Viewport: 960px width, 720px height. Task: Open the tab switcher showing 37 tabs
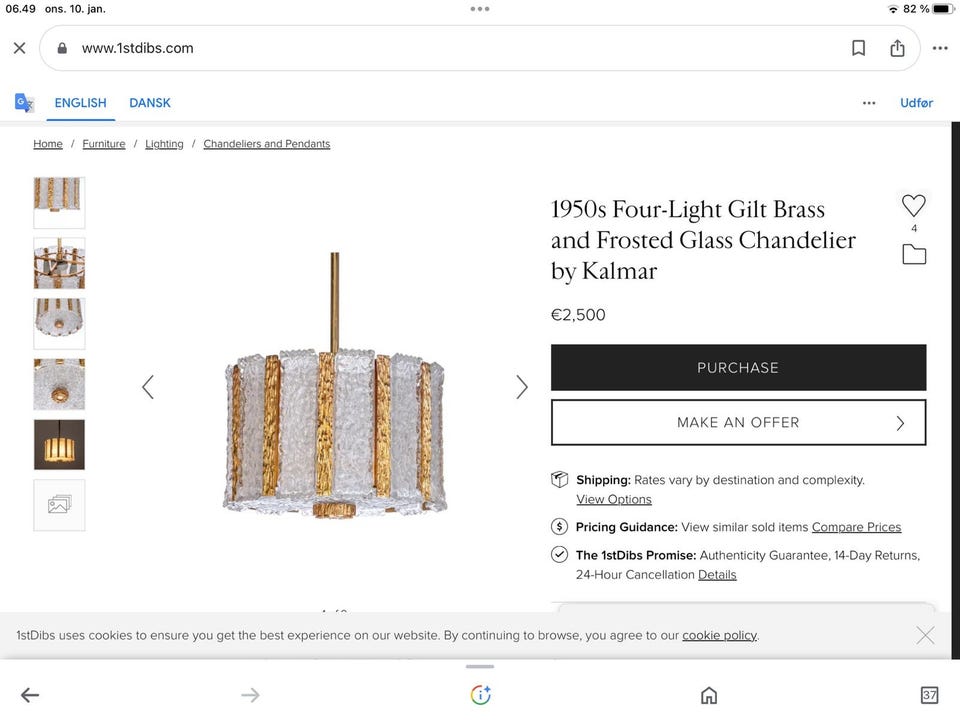click(929, 695)
